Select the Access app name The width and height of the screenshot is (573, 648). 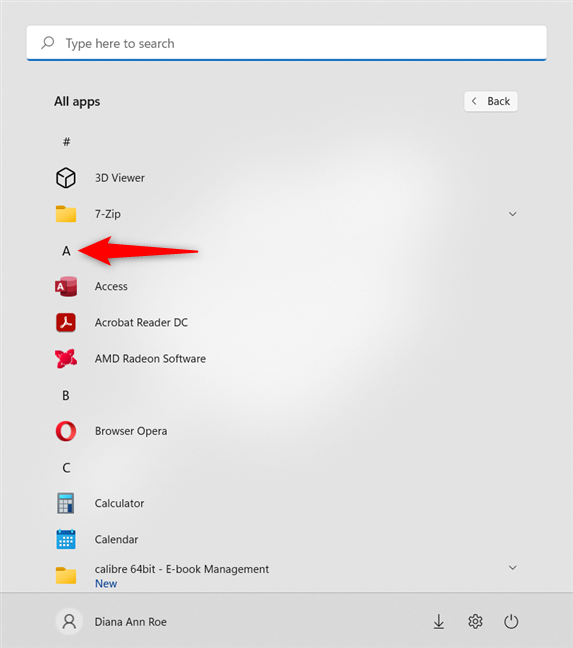pyautogui.click(x=111, y=286)
